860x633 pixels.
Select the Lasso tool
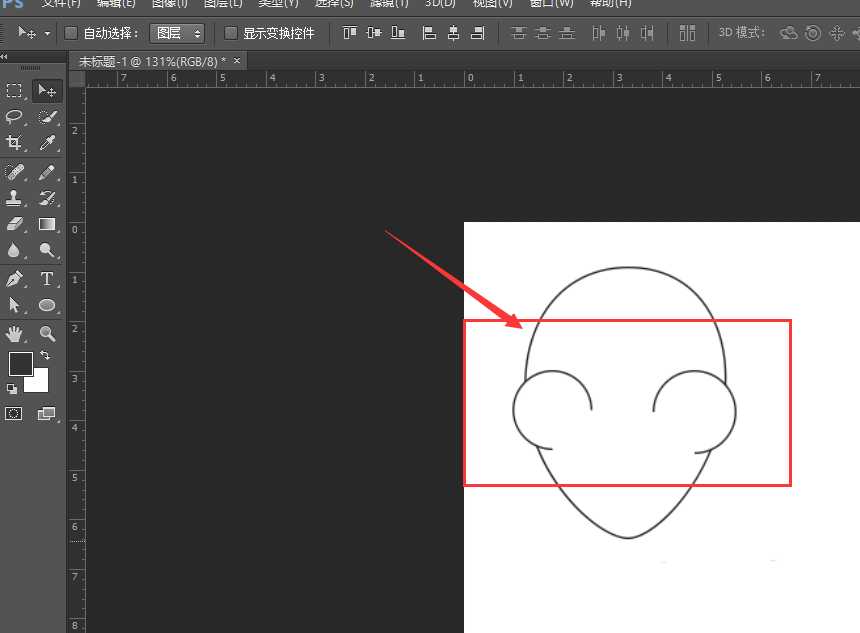point(14,117)
